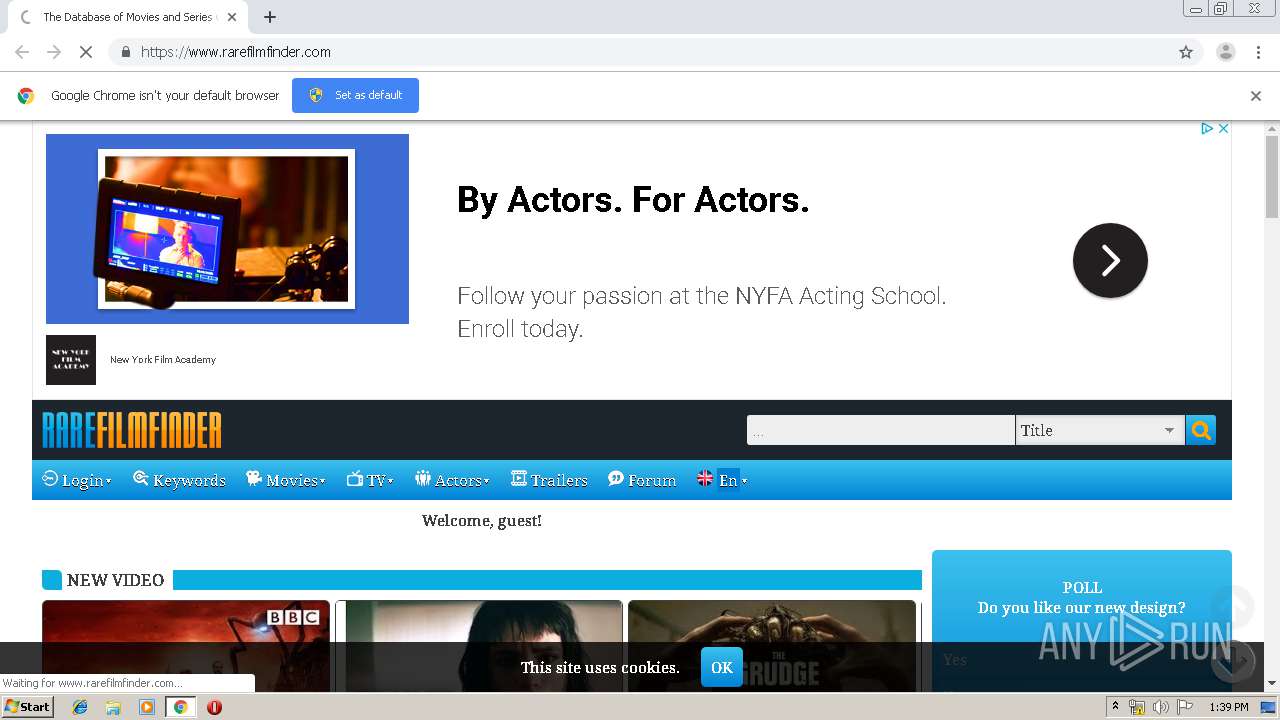Open Chrome's three-dot menu
Viewport: 1280px width, 720px height.
click(1258, 52)
